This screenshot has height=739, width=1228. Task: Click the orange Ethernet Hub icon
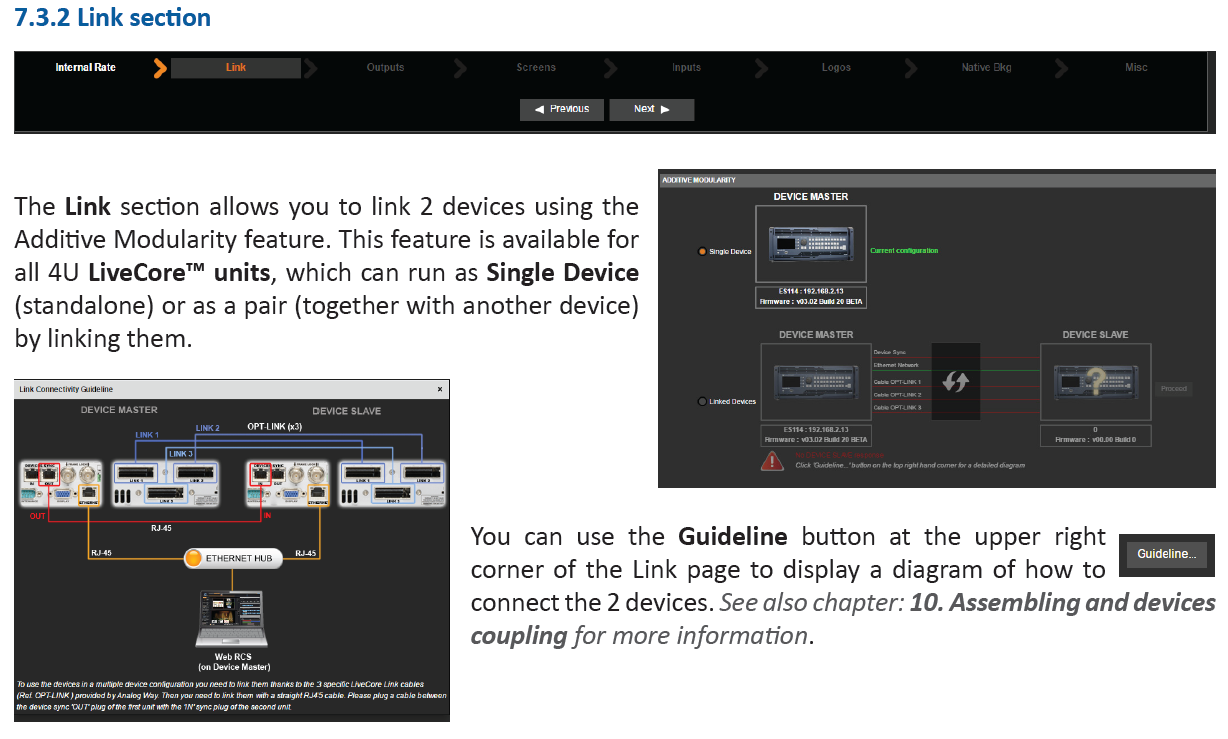[x=194, y=559]
